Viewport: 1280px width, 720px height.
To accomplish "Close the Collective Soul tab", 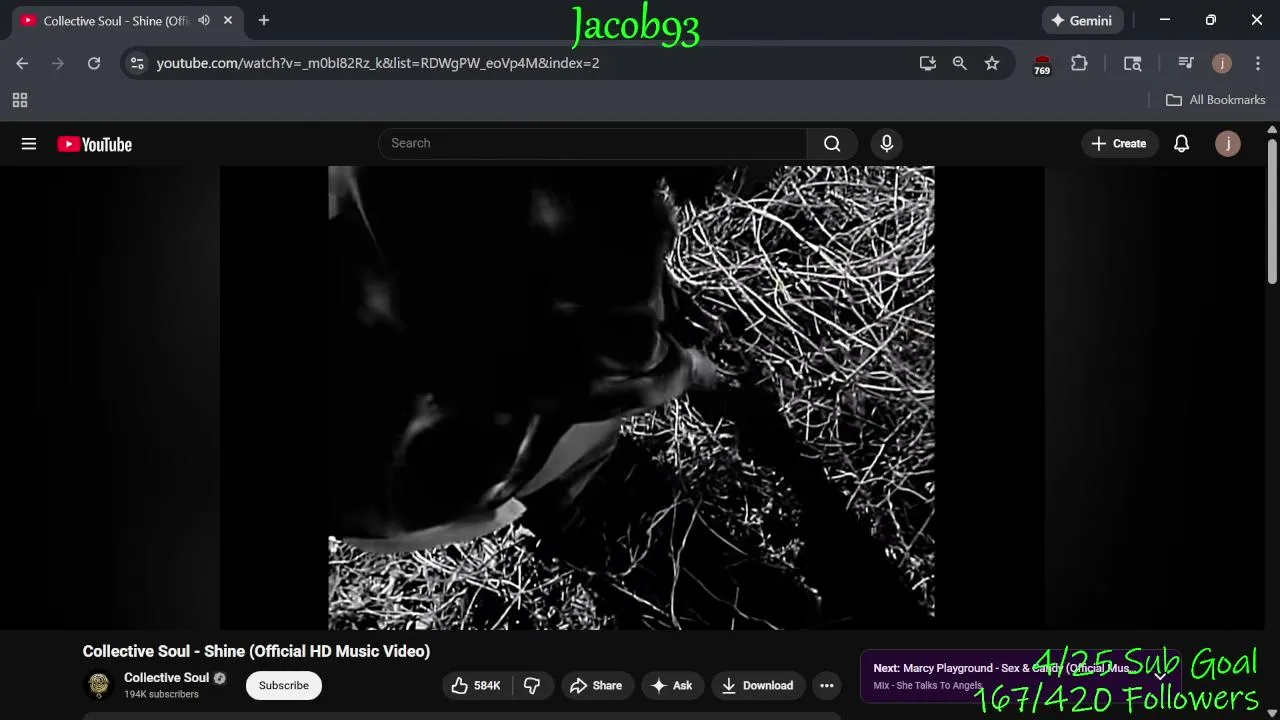I will (x=228, y=20).
